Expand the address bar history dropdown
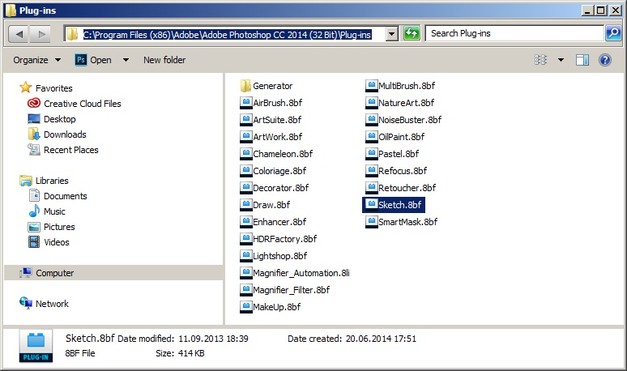Viewport: 627px width, 371px height. pyautogui.click(x=391, y=34)
